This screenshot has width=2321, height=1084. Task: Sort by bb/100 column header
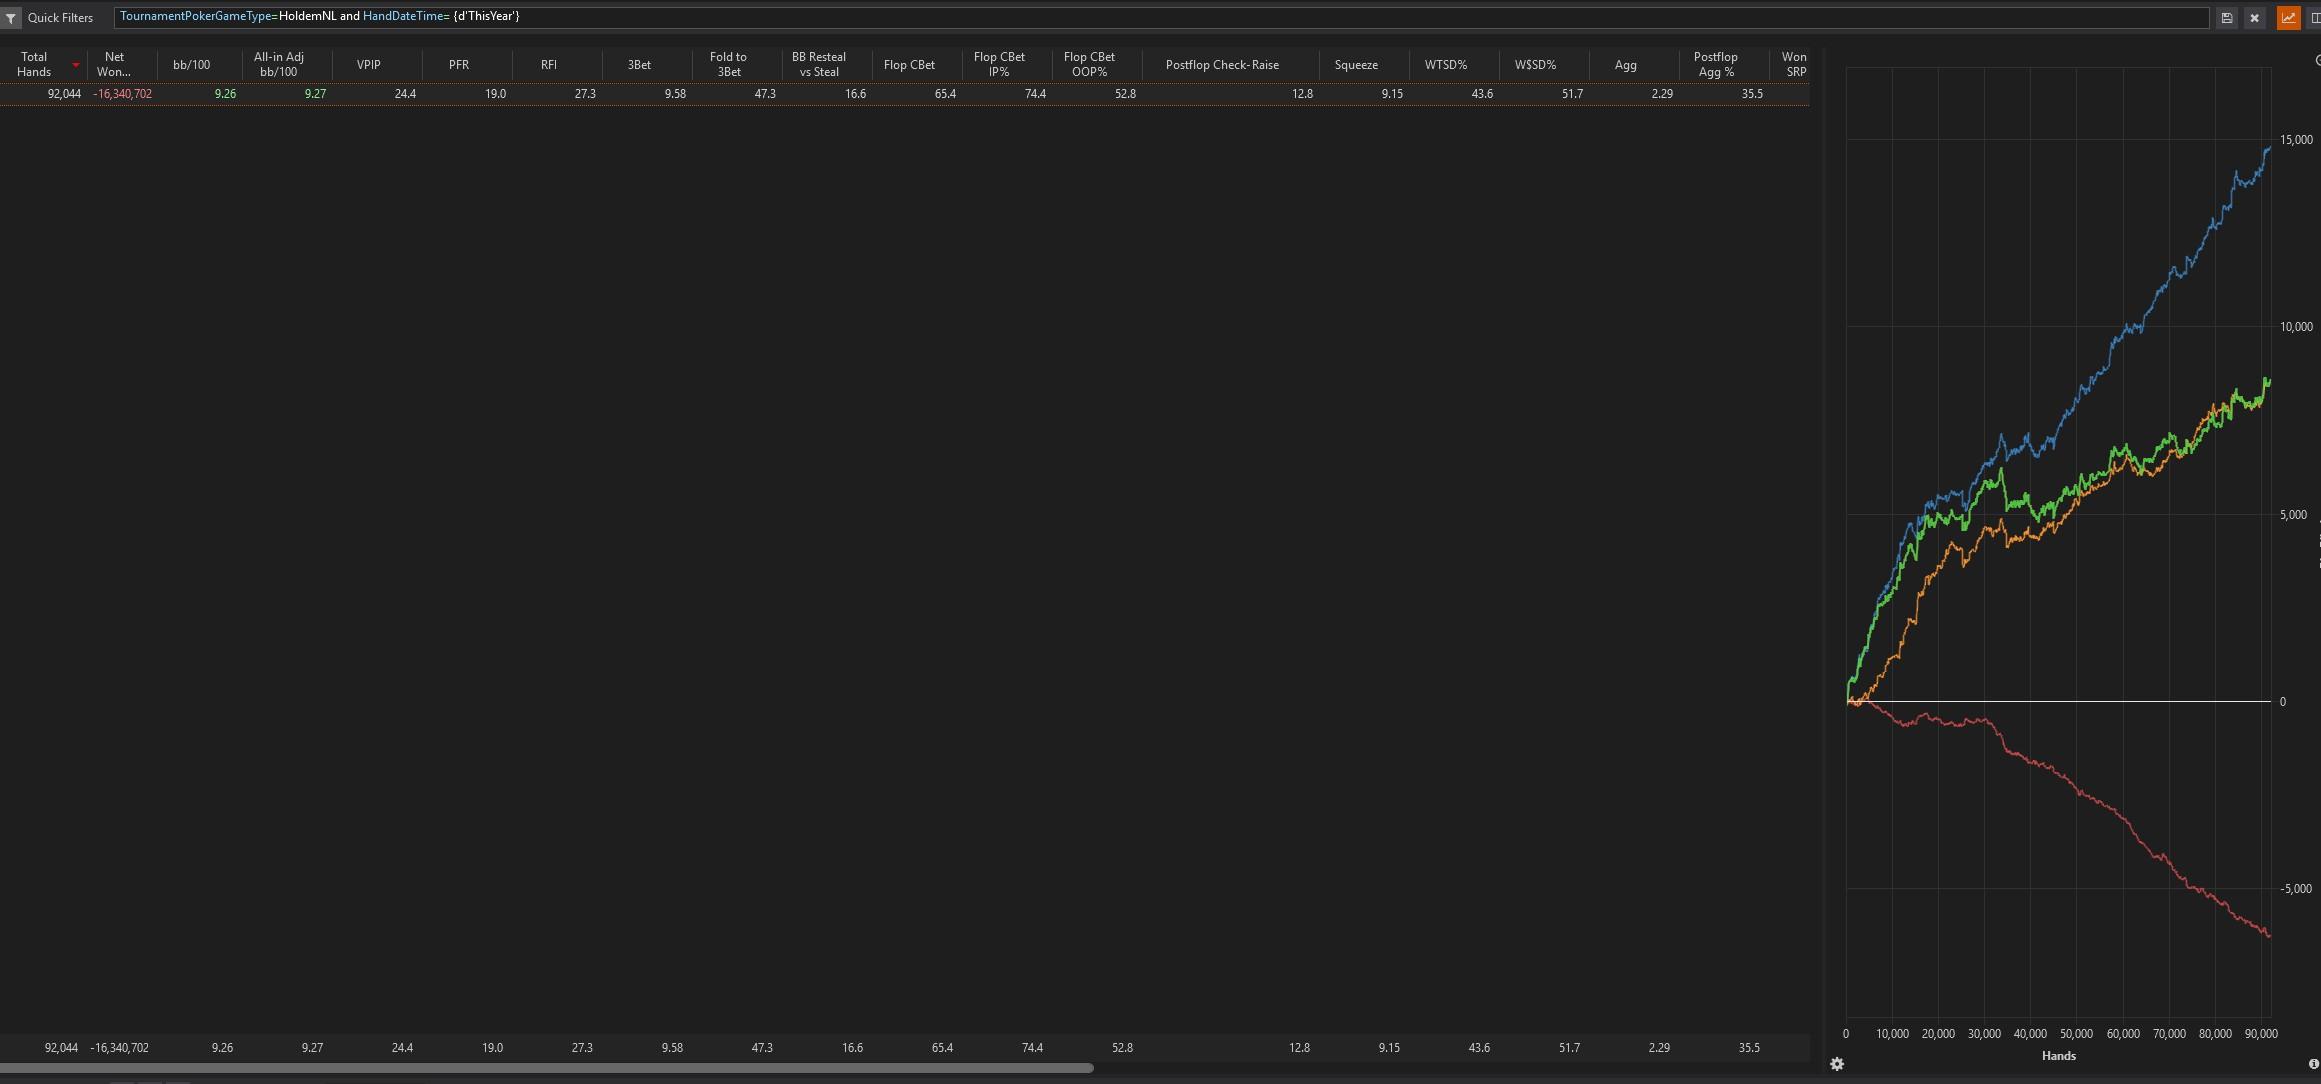click(x=191, y=64)
